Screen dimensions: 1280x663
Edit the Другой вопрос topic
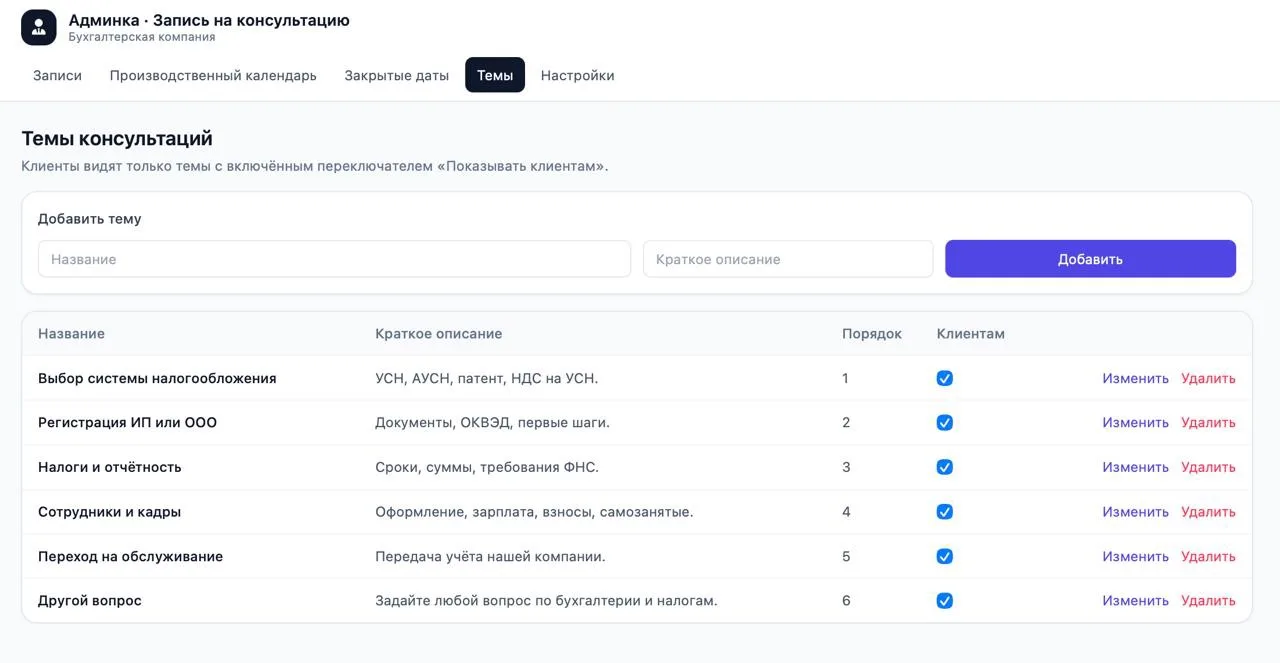1135,601
